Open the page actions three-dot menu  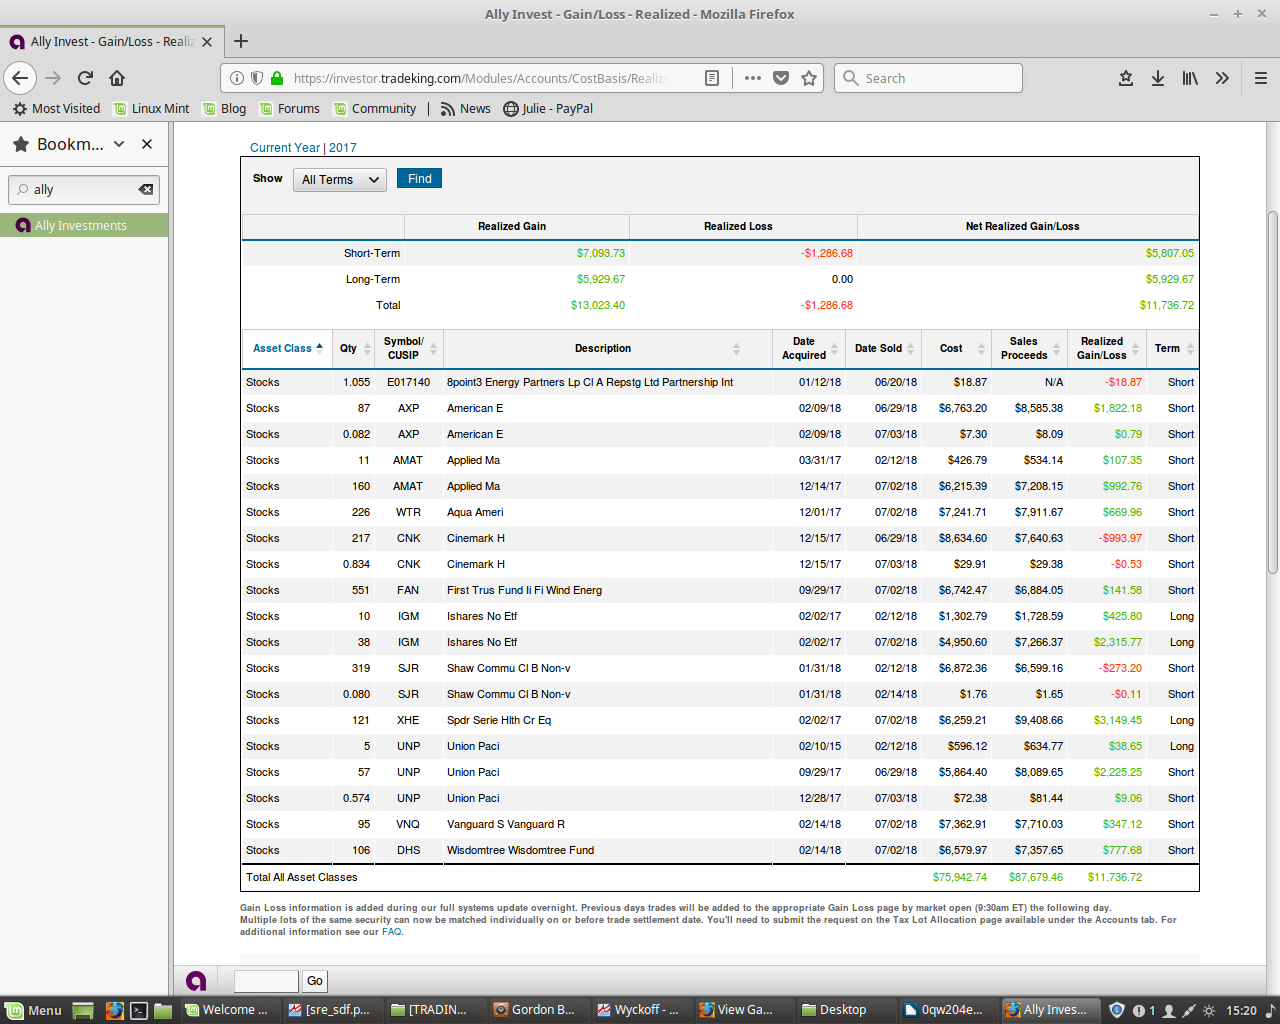click(x=753, y=78)
